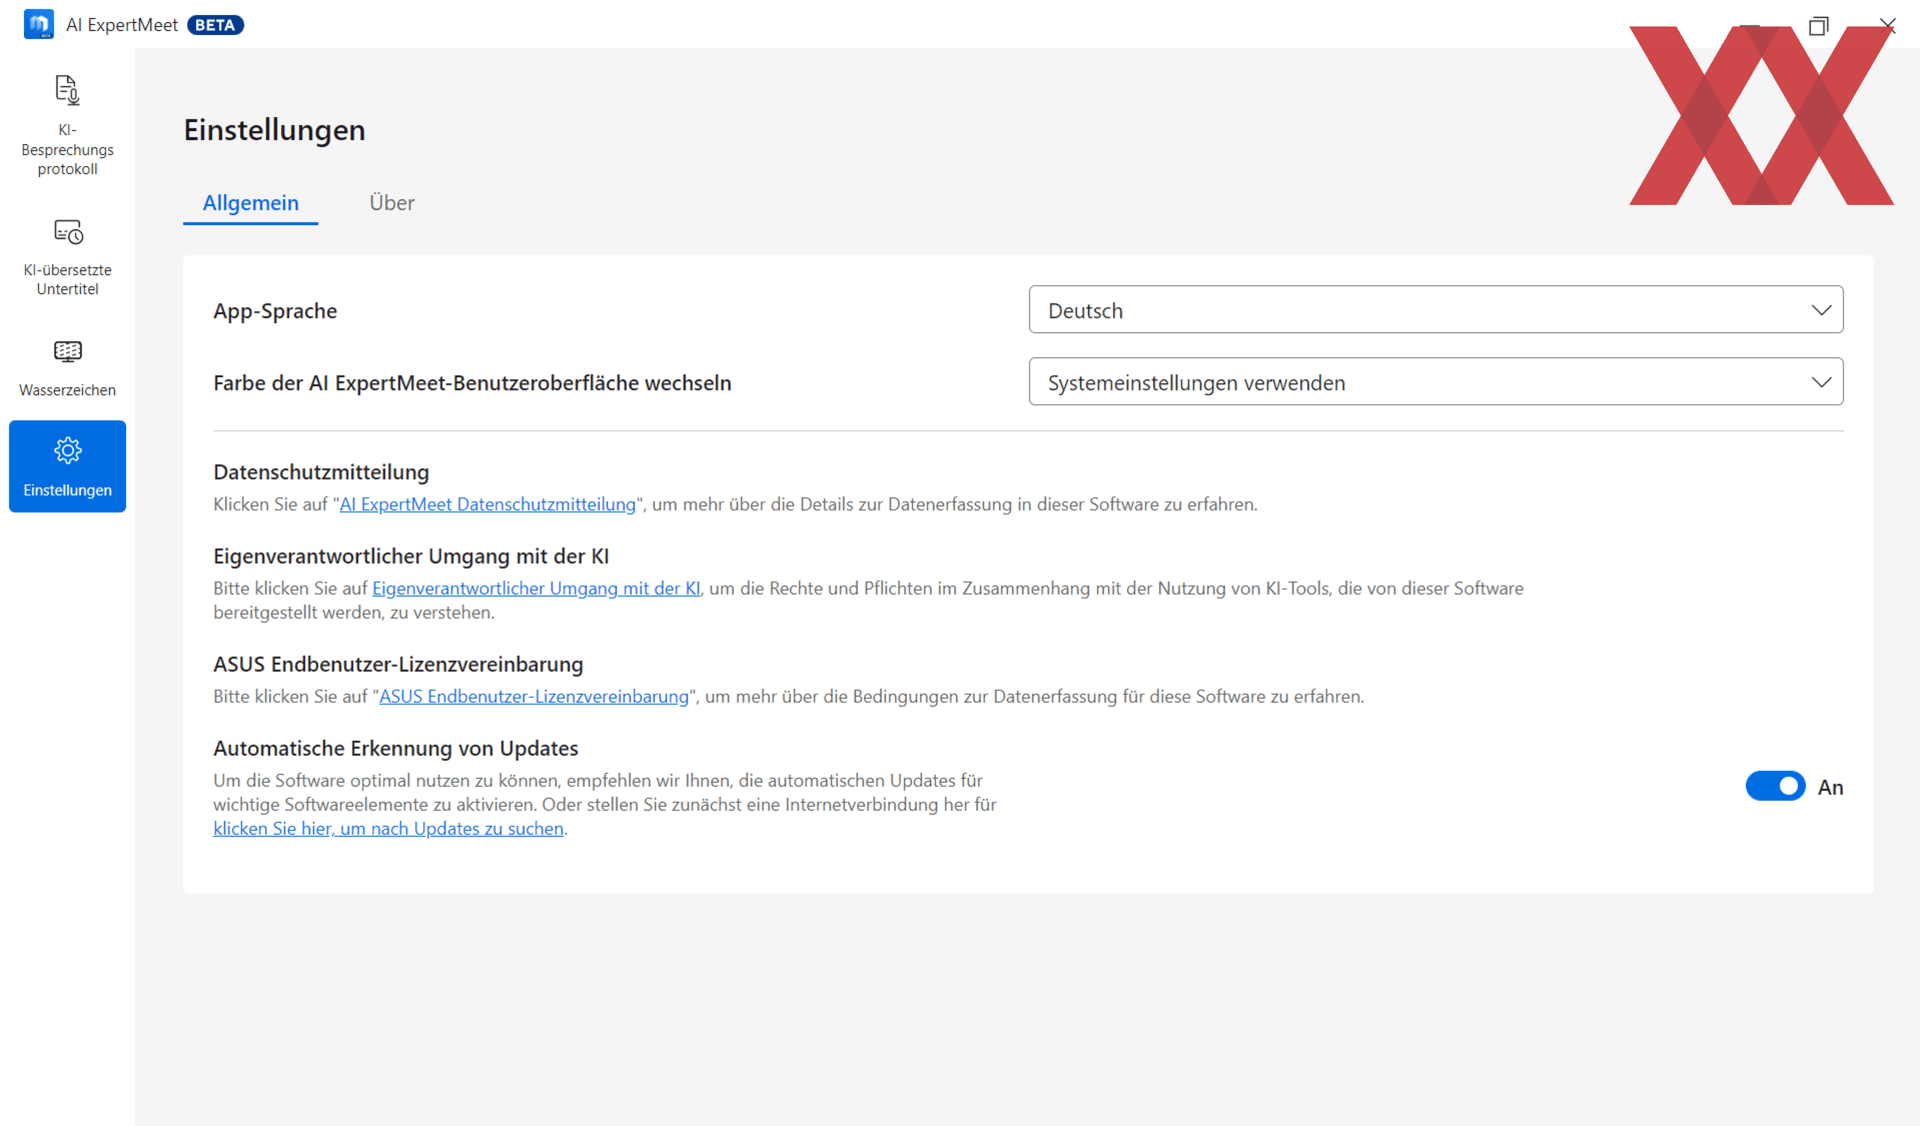Open the ASUS Endbenutzer-Lizenzvereinbarung link
The width and height of the screenshot is (1920, 1126).
(x=533, y=697)
